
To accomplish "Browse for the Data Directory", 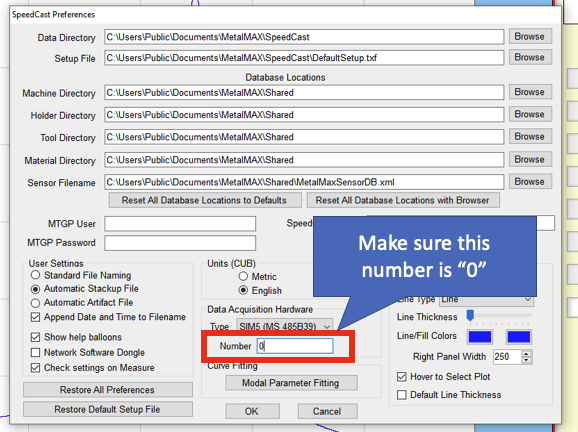I will click(530, 36).
